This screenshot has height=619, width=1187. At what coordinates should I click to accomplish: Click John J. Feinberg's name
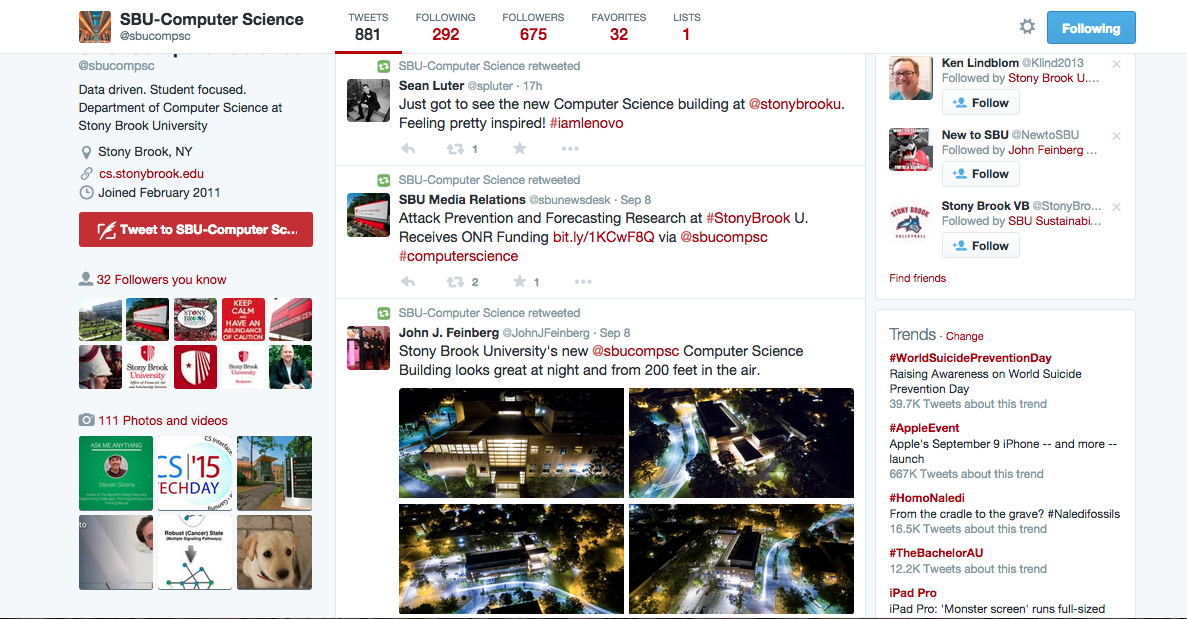pyautogui.click(x=449, y=332)
